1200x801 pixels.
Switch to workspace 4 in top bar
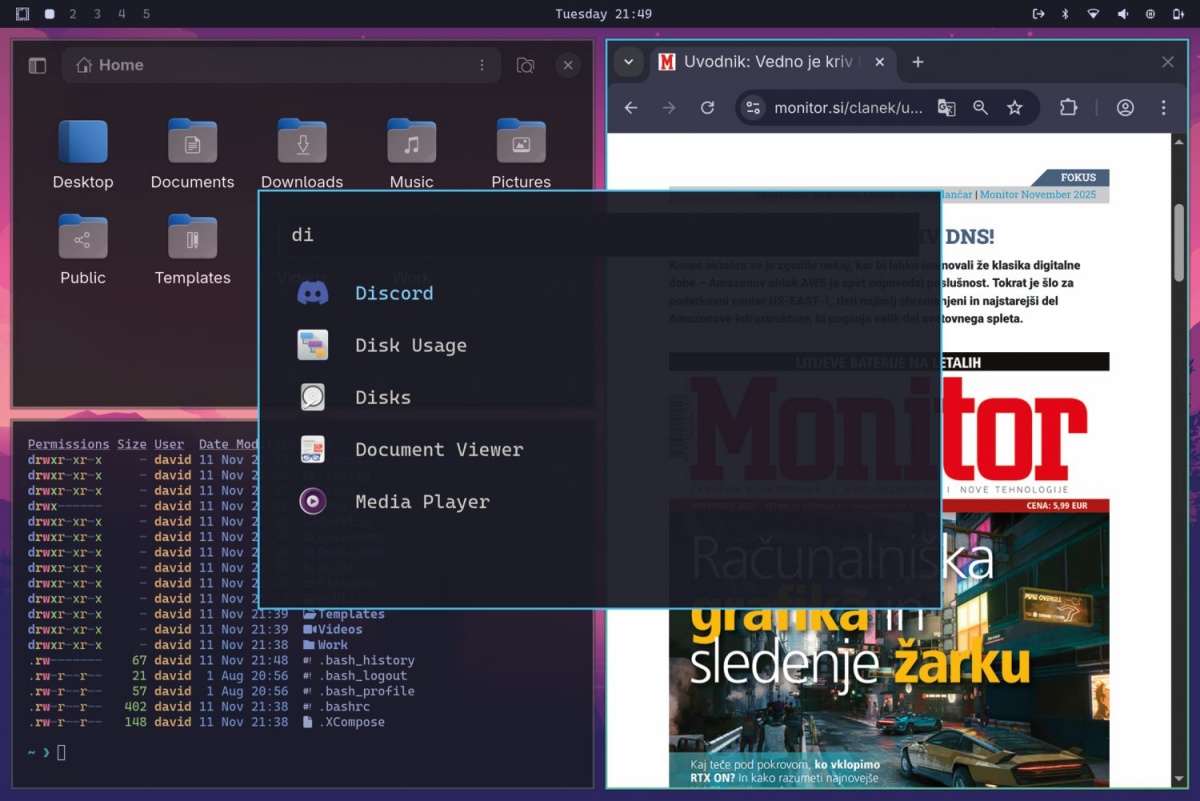(122, 14)
